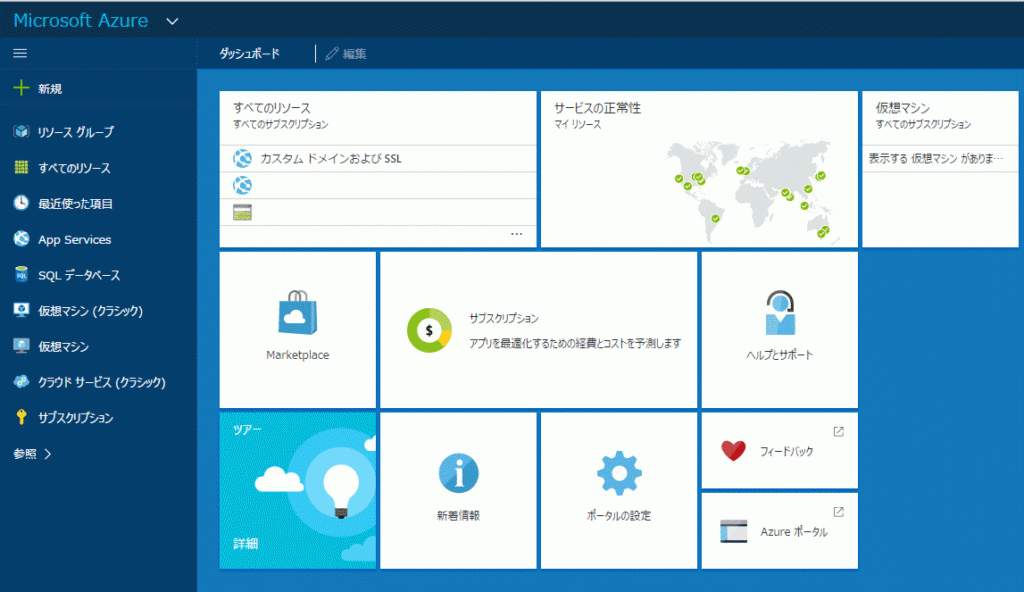Open カスタム ドメインおよび SSL resource
1024x592 pixels.
point(331,158)
